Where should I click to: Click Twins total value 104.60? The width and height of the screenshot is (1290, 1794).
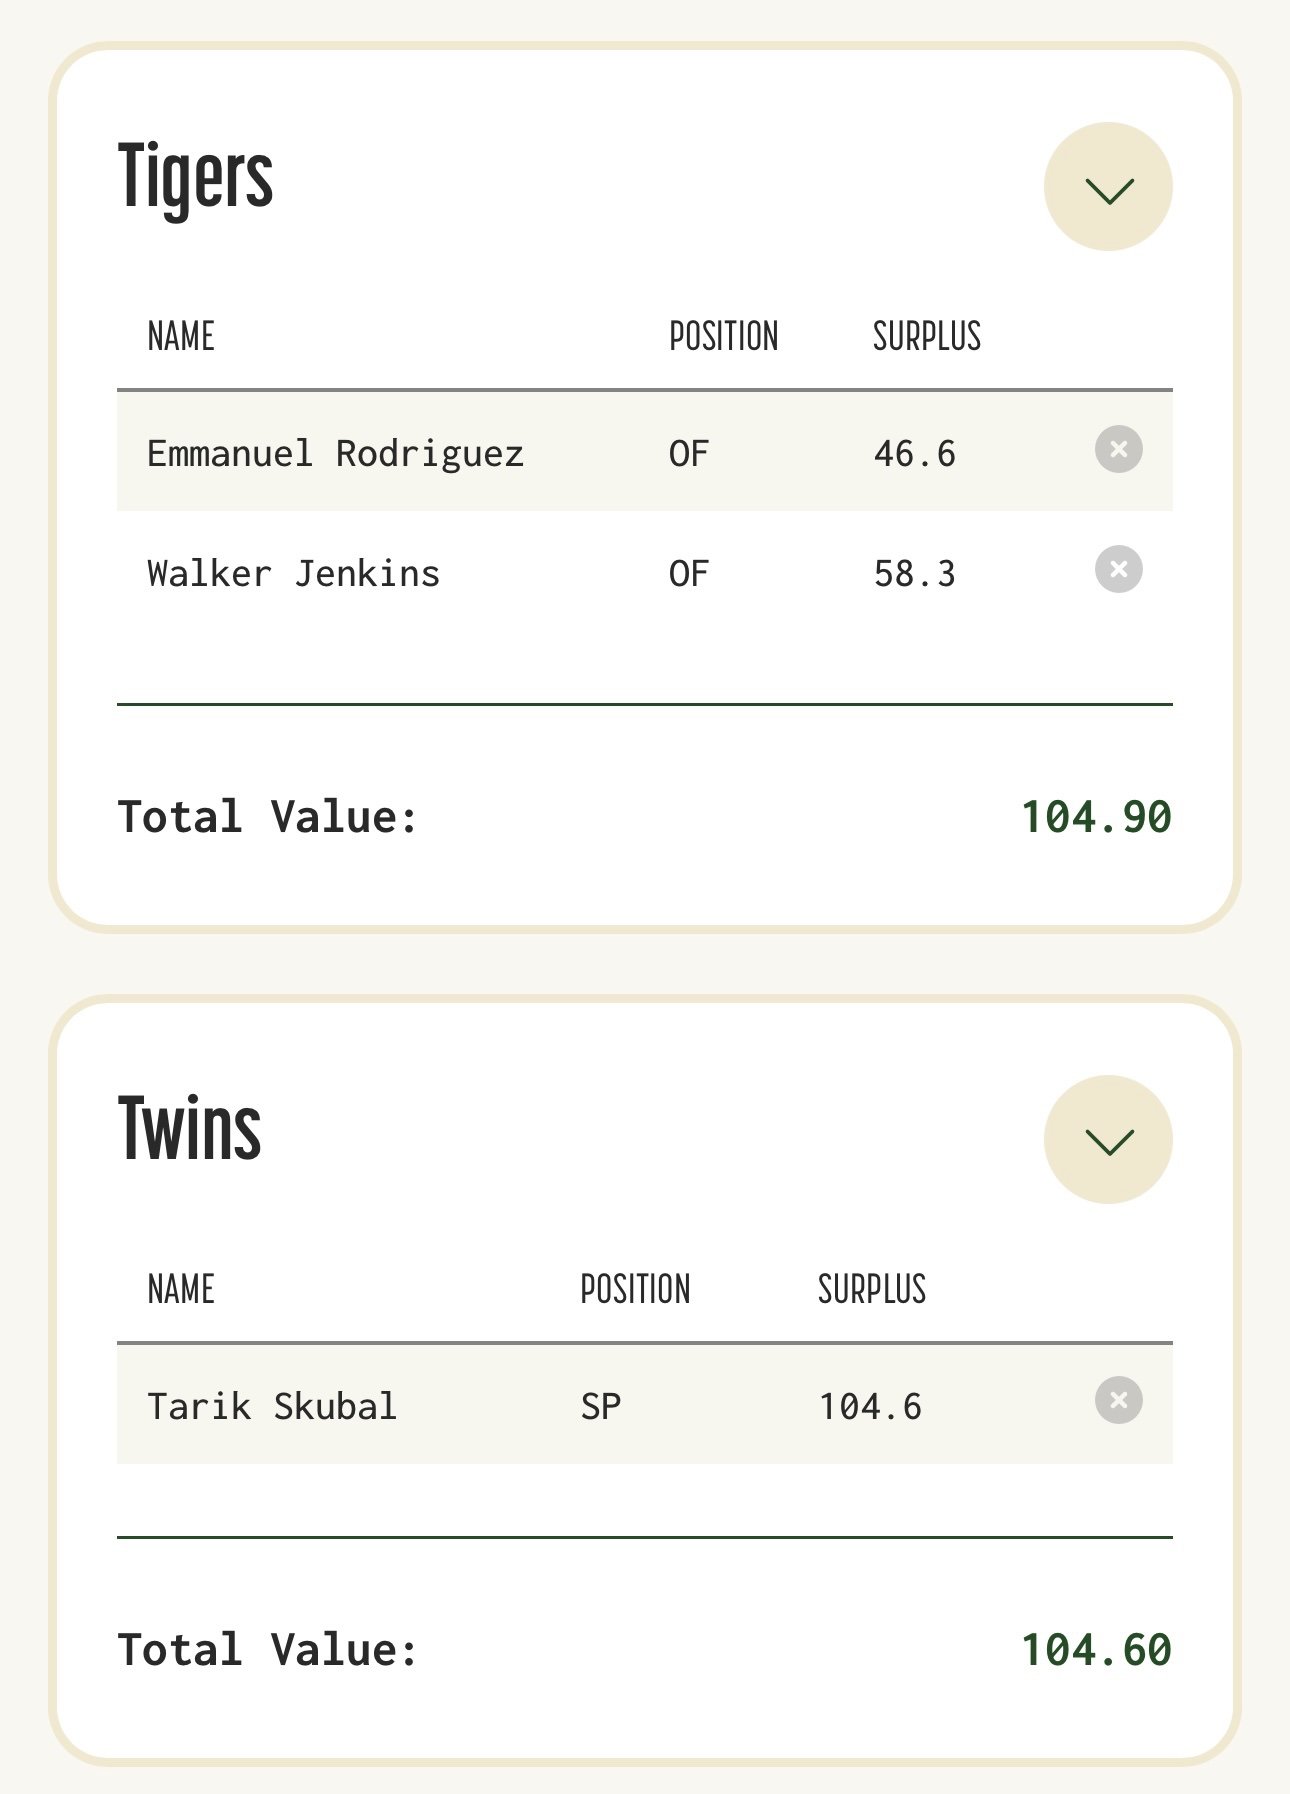point(1096,1650)
